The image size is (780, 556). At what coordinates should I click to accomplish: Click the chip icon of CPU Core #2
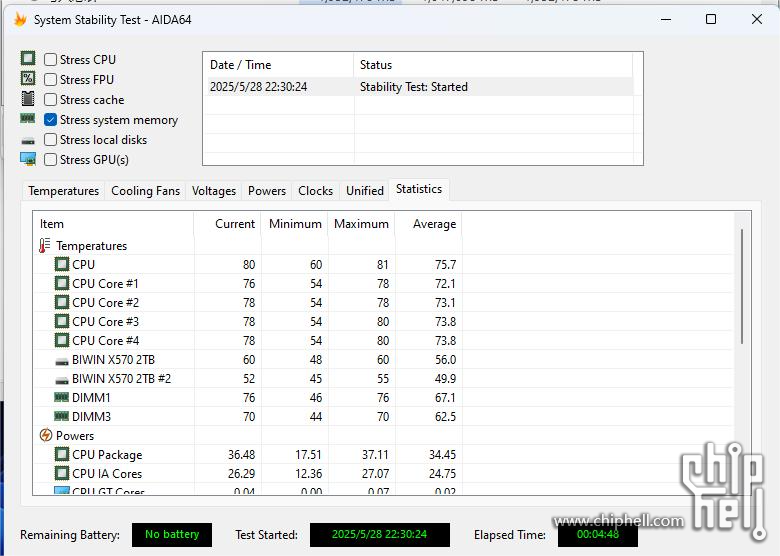pos(62,302)
